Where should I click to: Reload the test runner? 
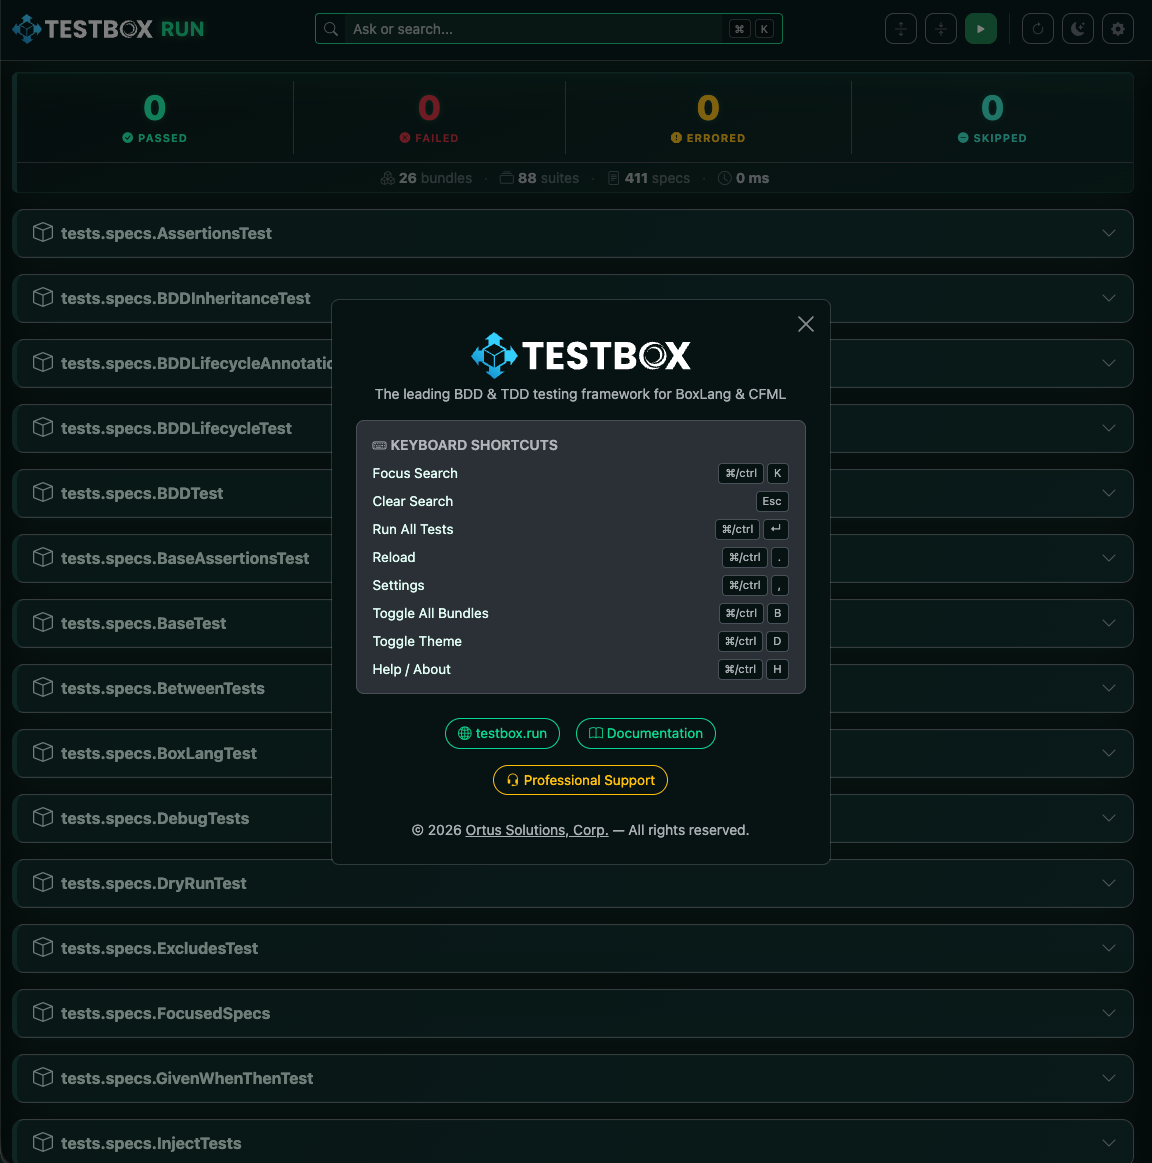[1037, 28]
